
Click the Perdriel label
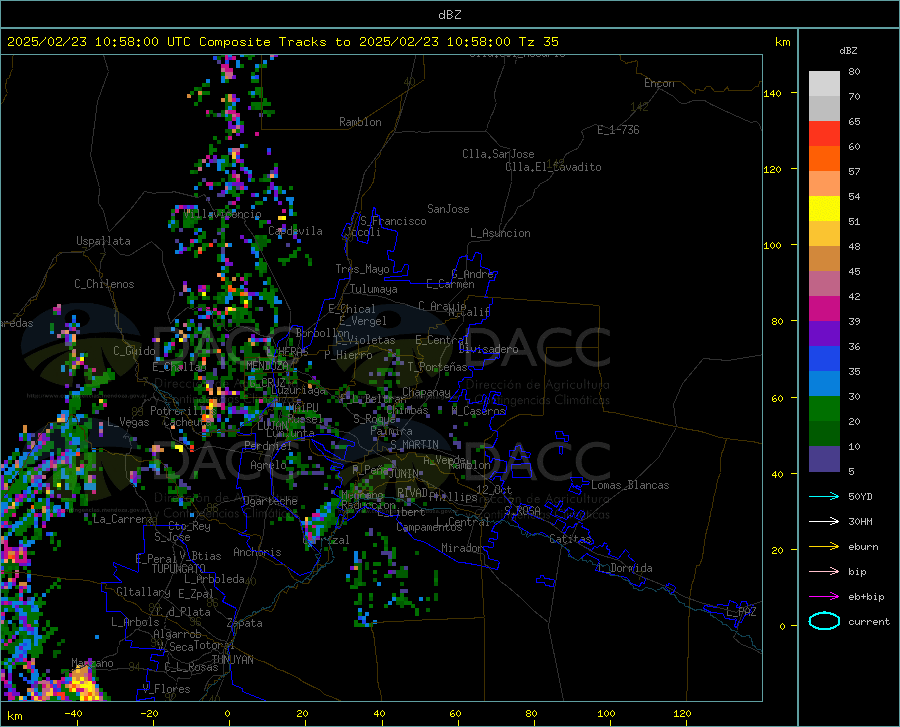tap(268, 445)
